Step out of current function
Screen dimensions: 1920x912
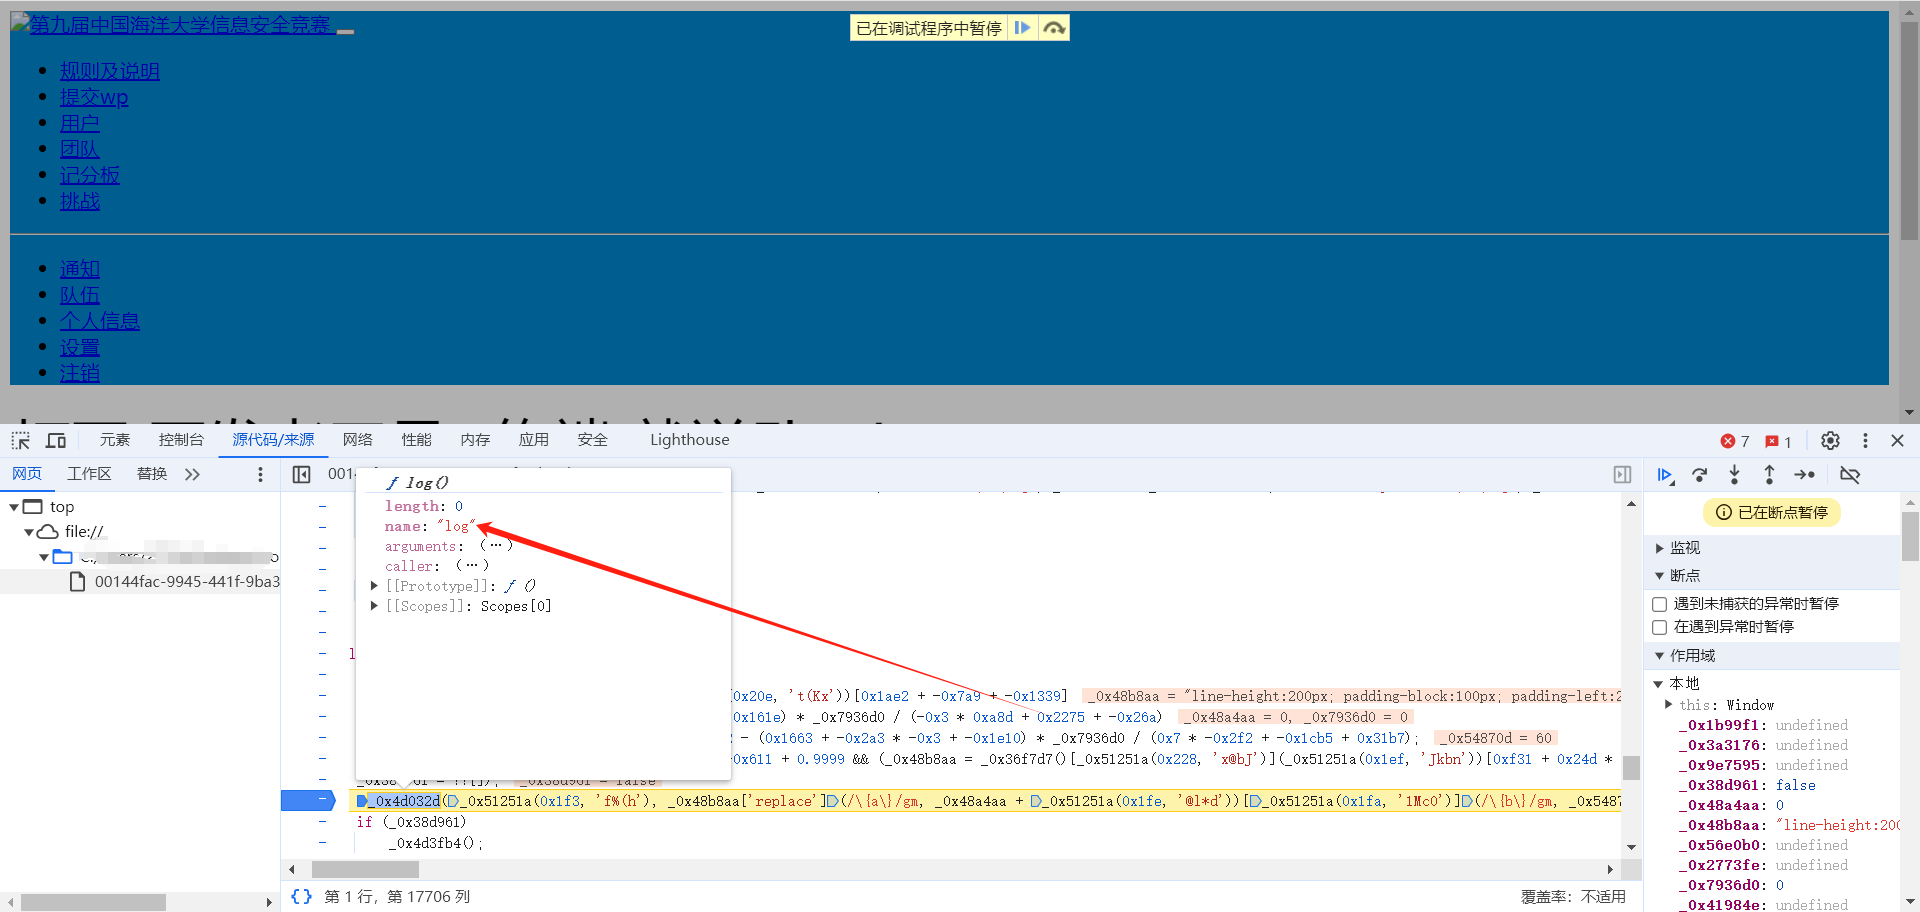click(1769, 475)
